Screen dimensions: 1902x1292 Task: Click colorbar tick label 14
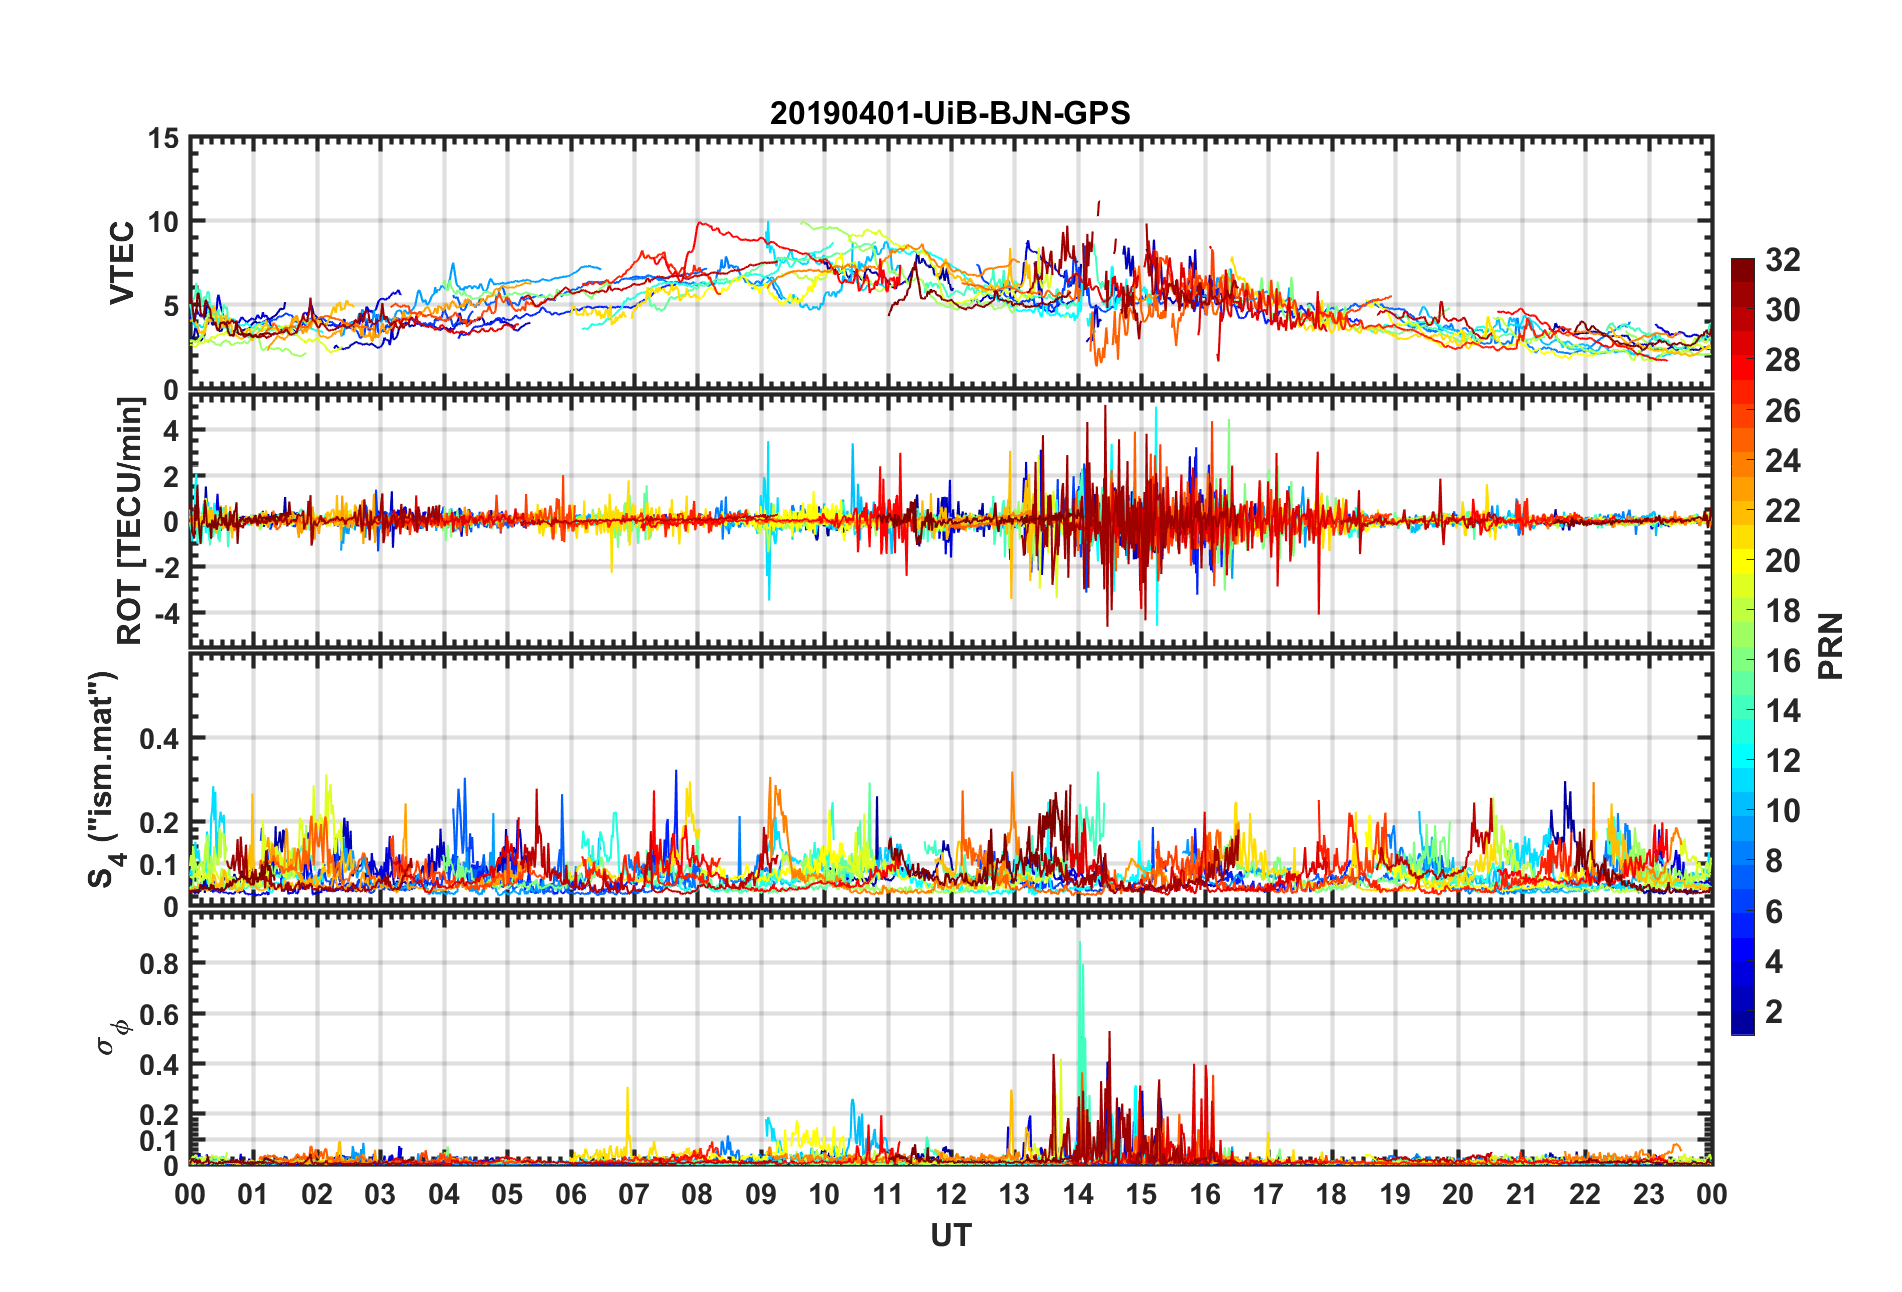1783,711
